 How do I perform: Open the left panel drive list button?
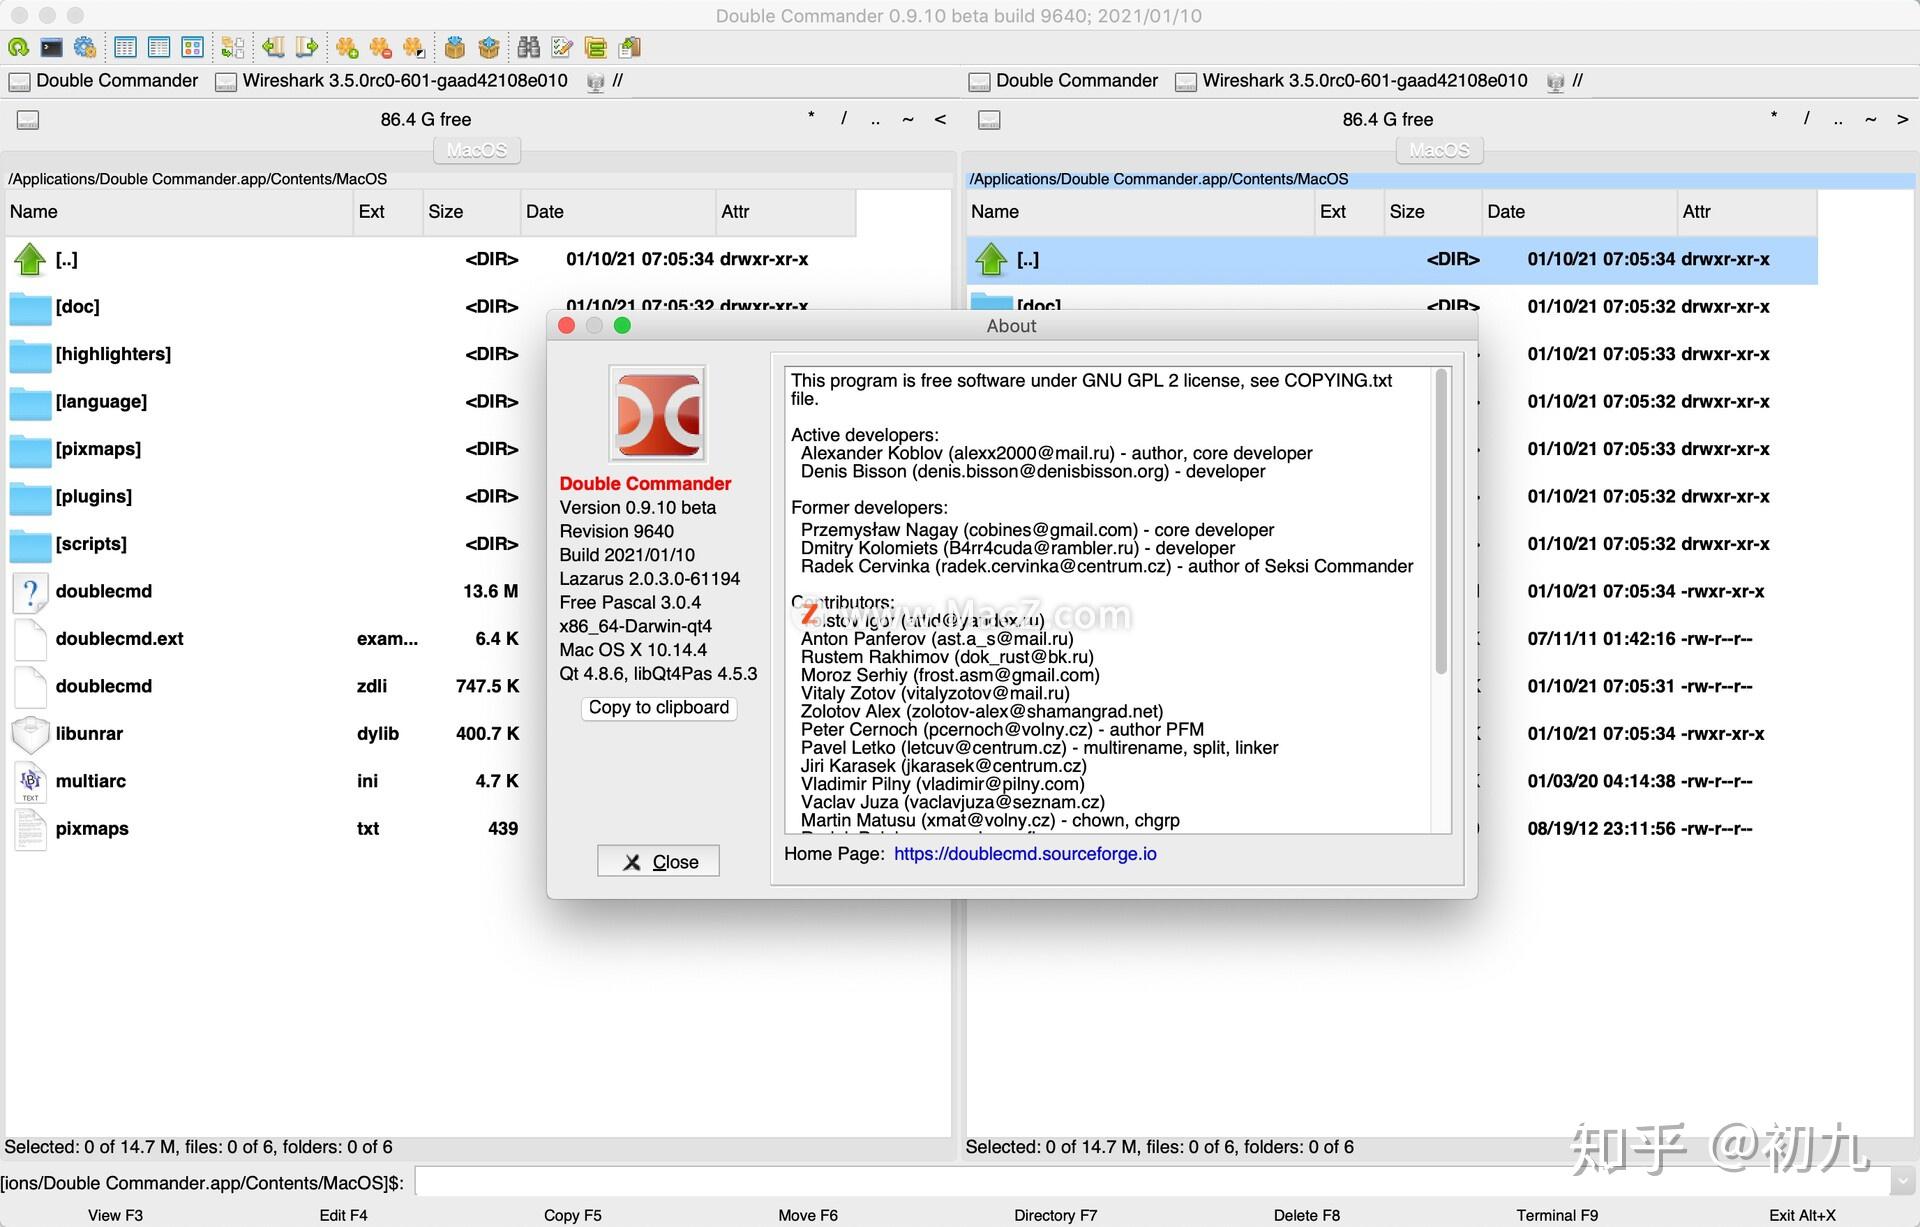(28, 120)
